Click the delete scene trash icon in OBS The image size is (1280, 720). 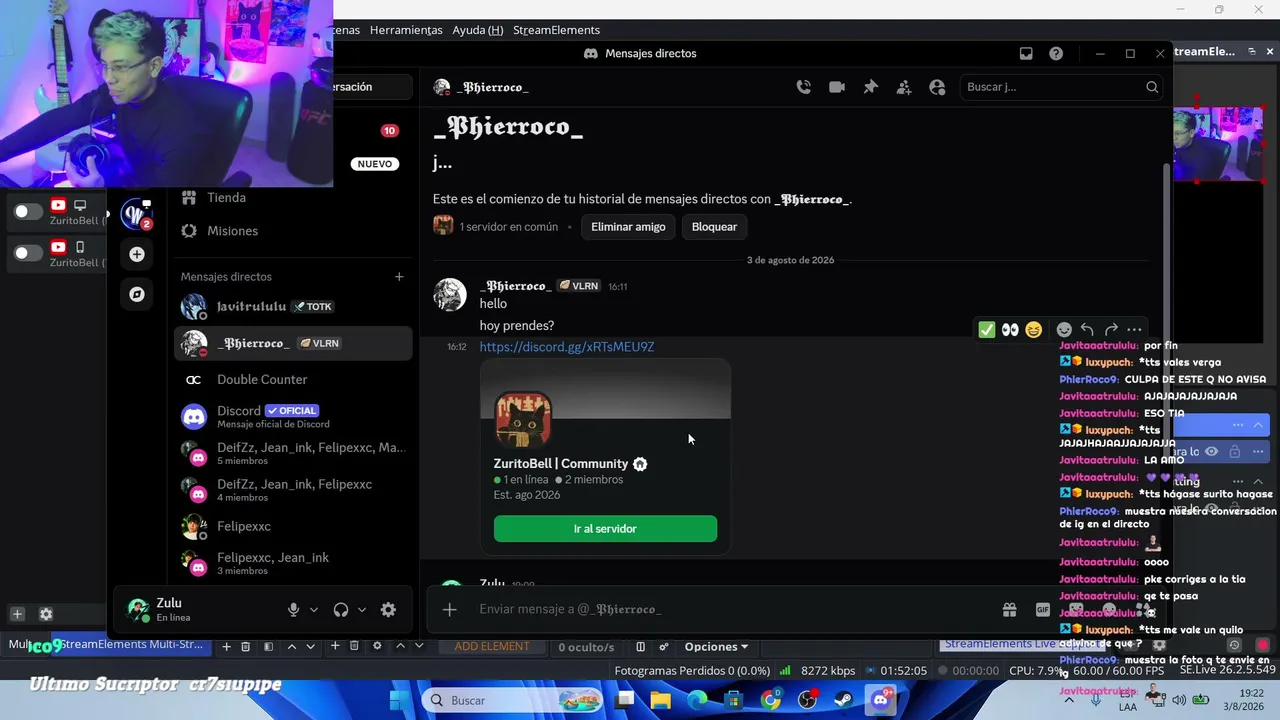[245, 647]
